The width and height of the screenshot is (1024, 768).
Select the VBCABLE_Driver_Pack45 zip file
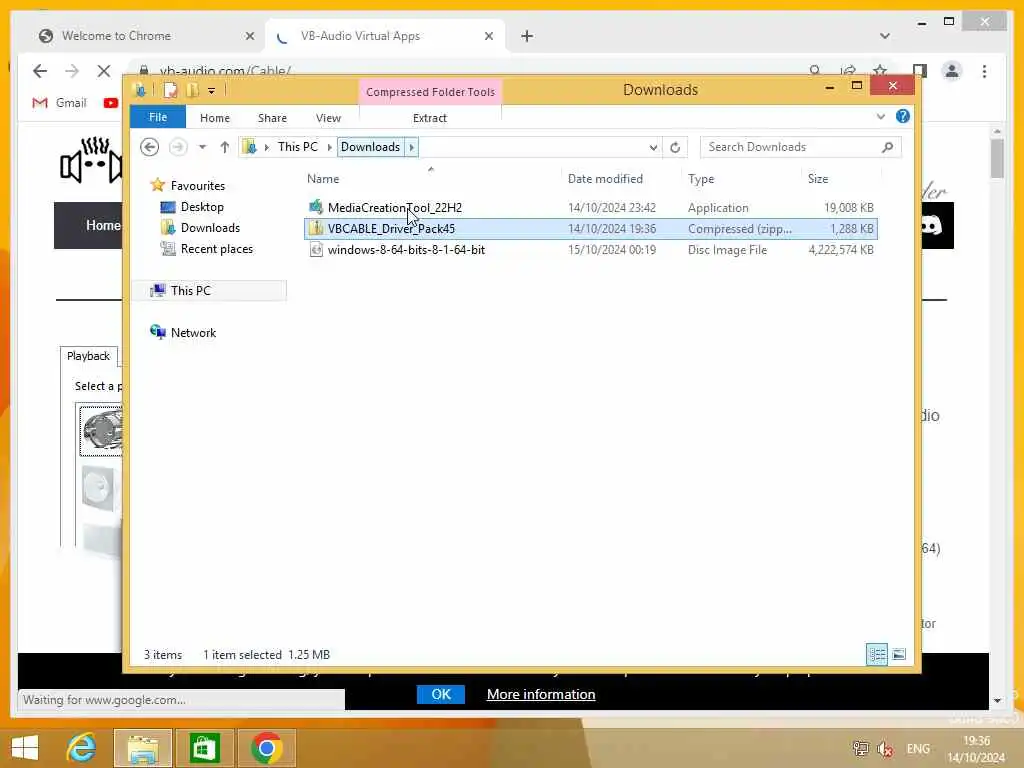[x=590, y=229]
